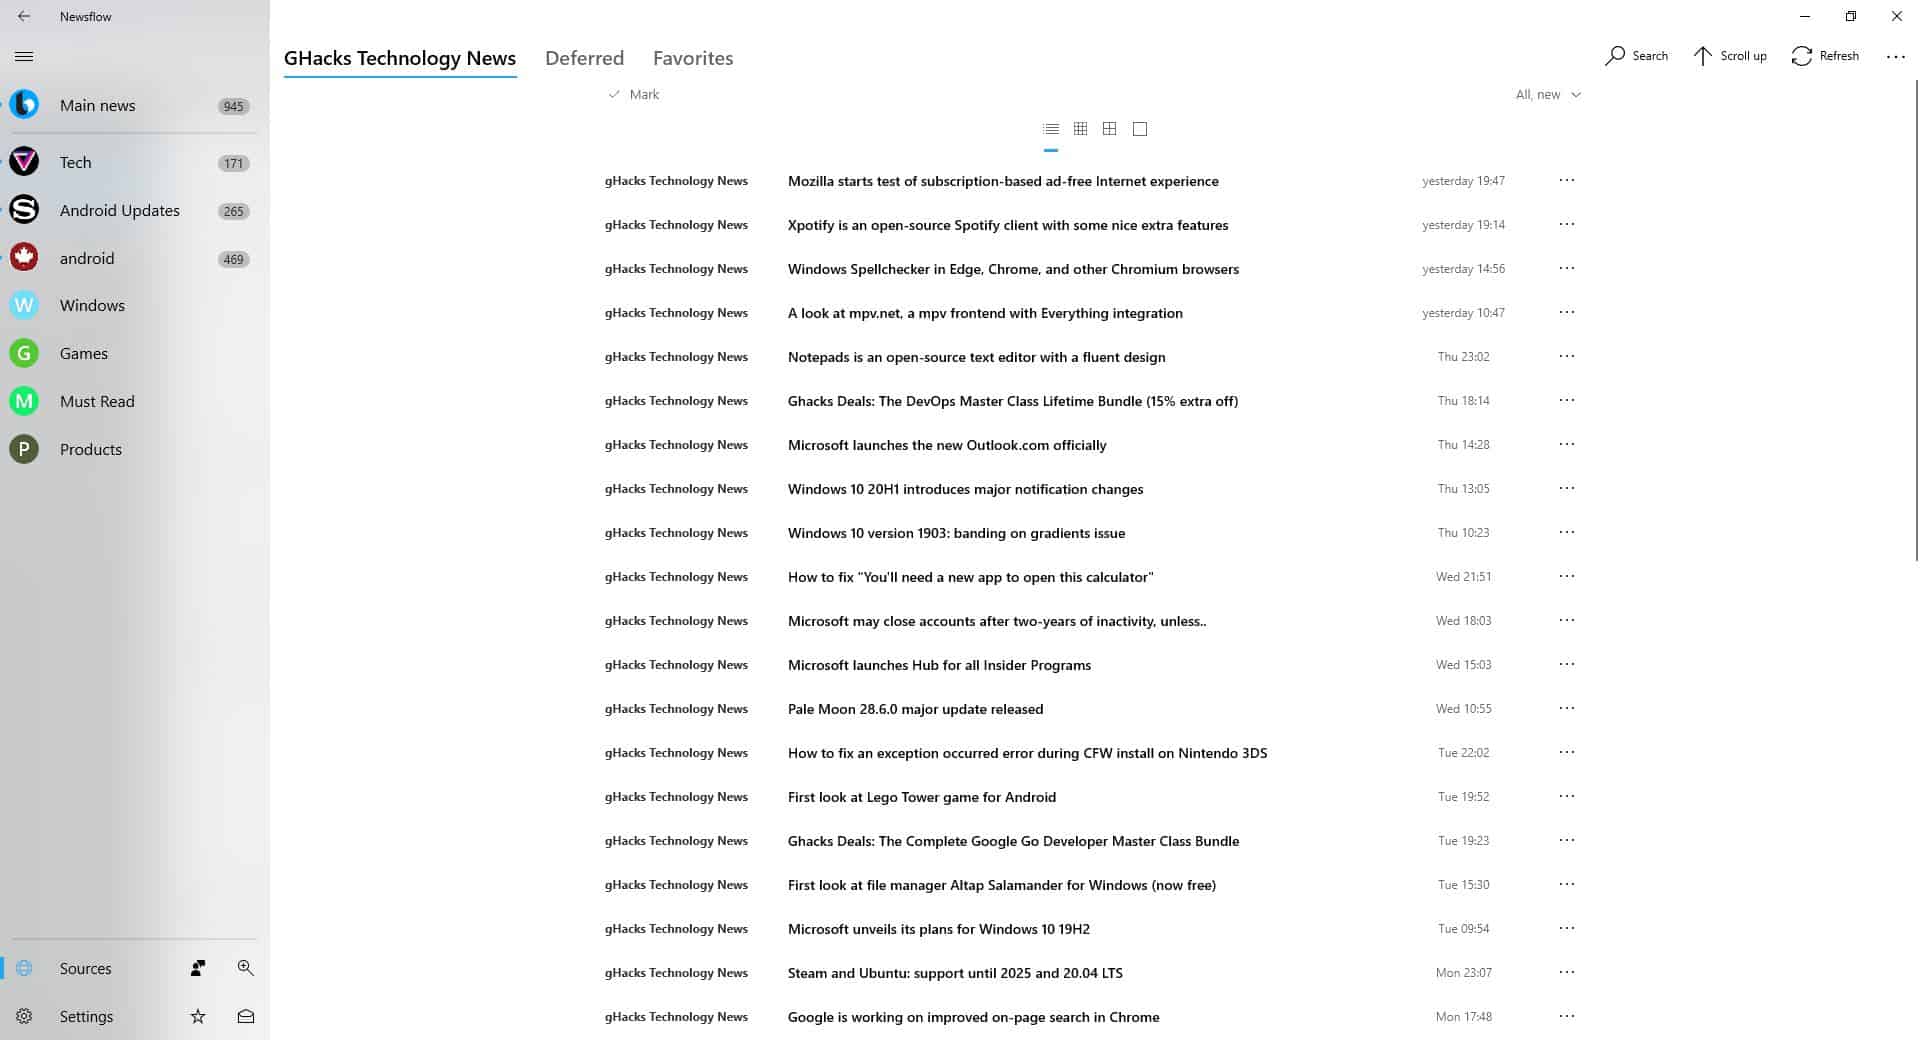Open the Microsoft inactive accounts article
The image size is (1920, 1040).
tap(997, 621)
